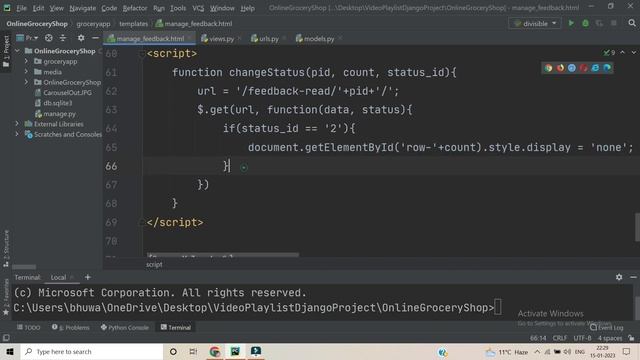Screen dimensions: 640x360
Task: Hide the Project panel with minus icon
Action: coord(95,38)
